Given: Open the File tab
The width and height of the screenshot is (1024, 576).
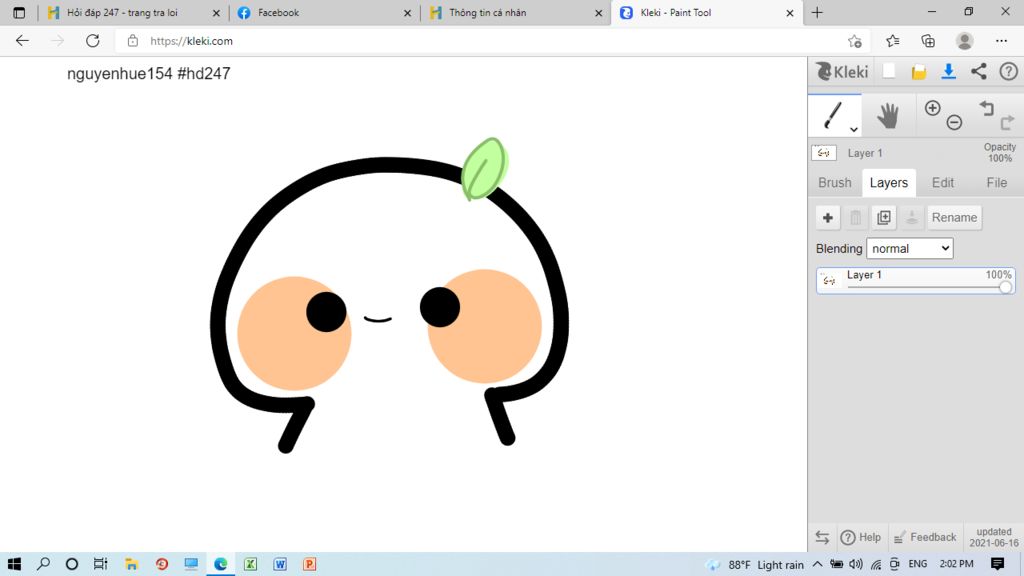Looking at the screenshot, I should click(x=997, y=183).
